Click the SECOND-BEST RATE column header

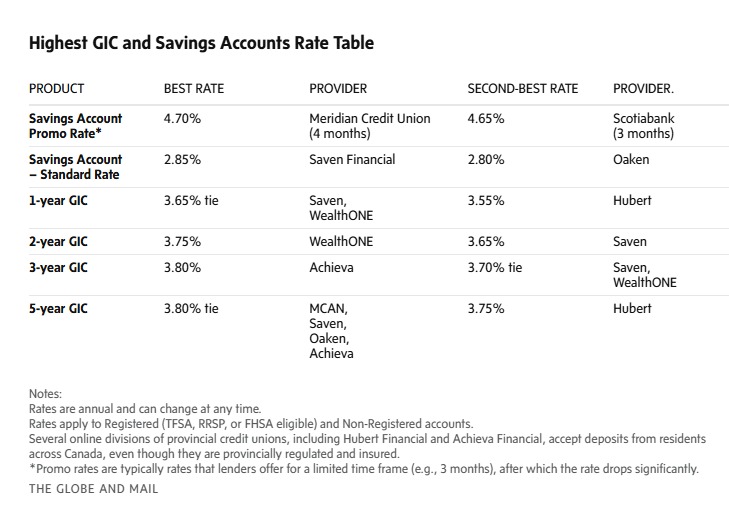click(523, 89)
